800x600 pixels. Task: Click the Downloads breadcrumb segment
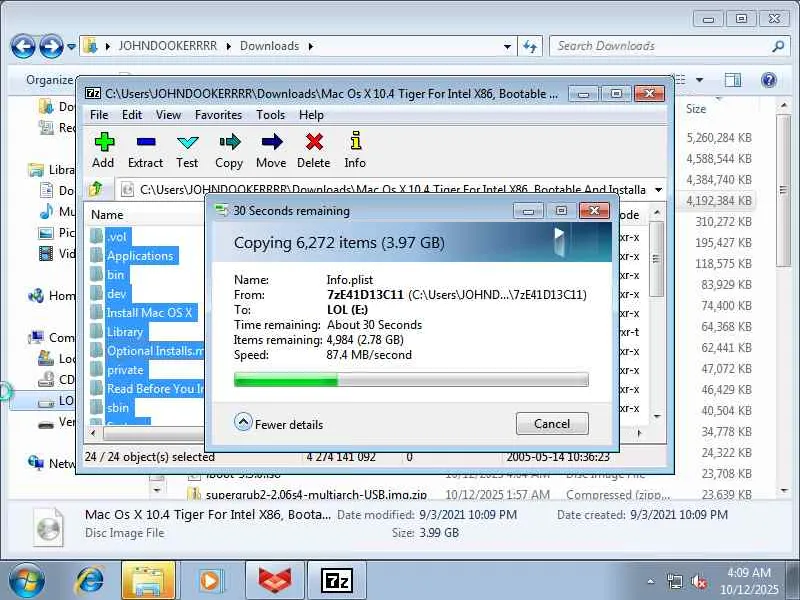tap(269, 46)
